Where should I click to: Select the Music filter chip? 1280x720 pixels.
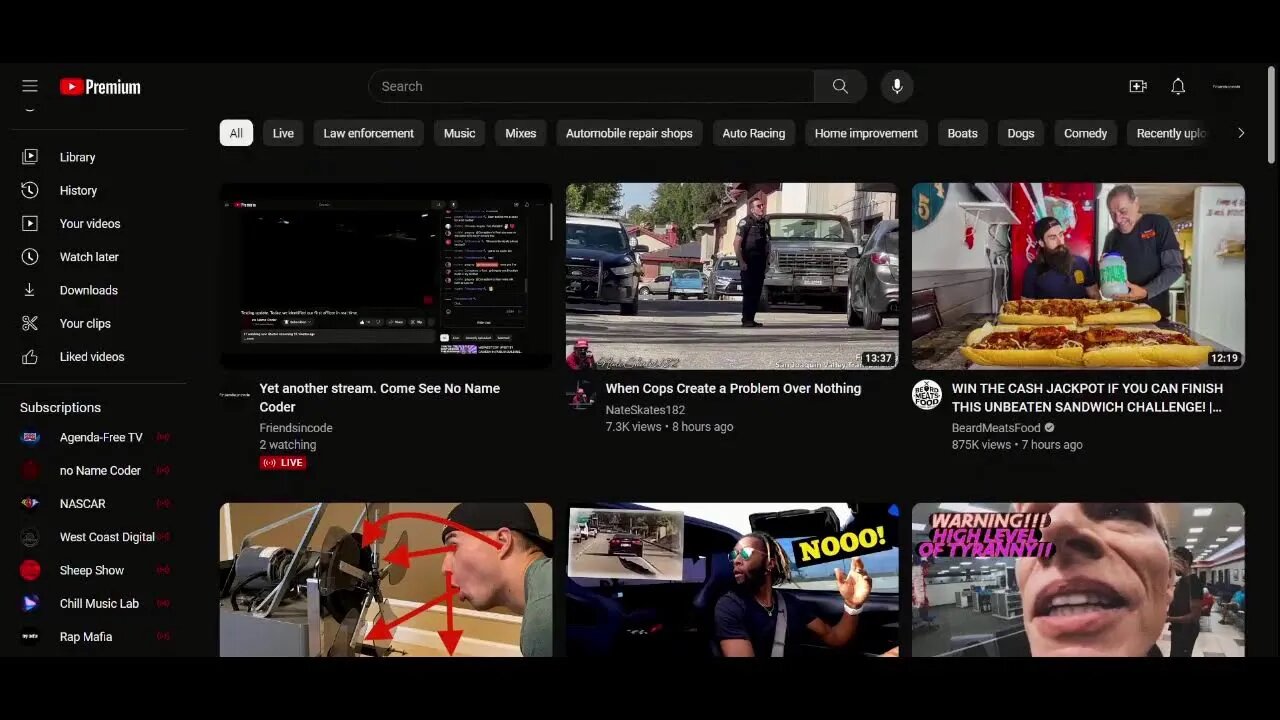pos(459,133)
